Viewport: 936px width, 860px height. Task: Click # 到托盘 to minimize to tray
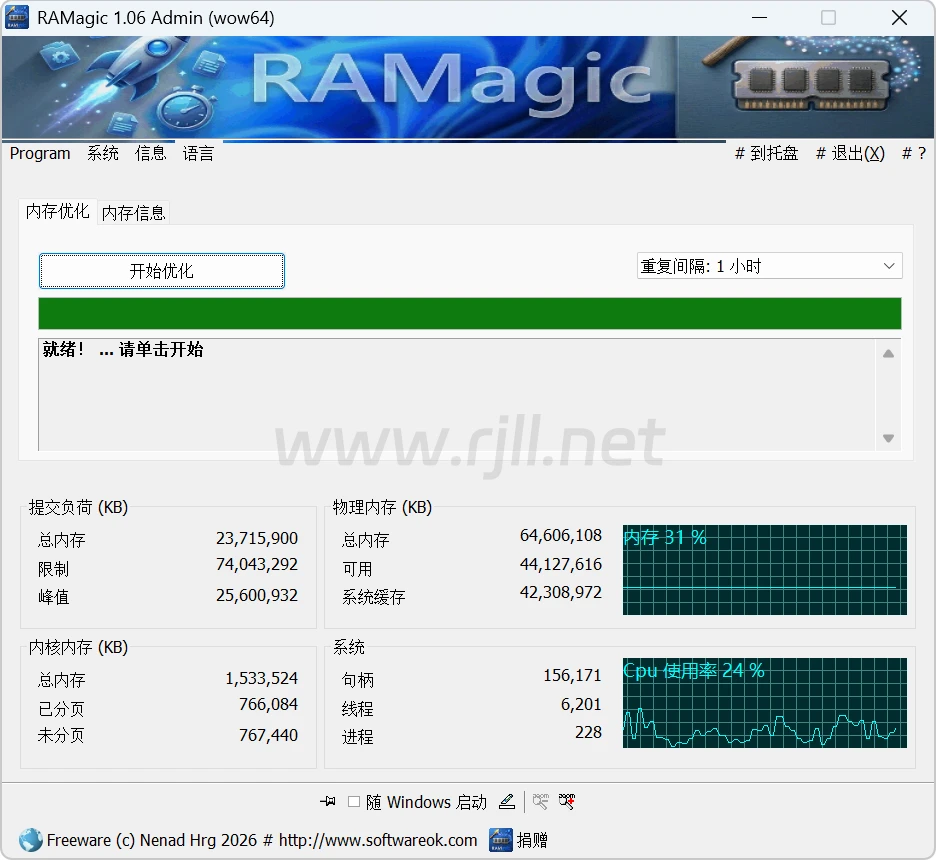pyautogui.click(x=766, y=153)
